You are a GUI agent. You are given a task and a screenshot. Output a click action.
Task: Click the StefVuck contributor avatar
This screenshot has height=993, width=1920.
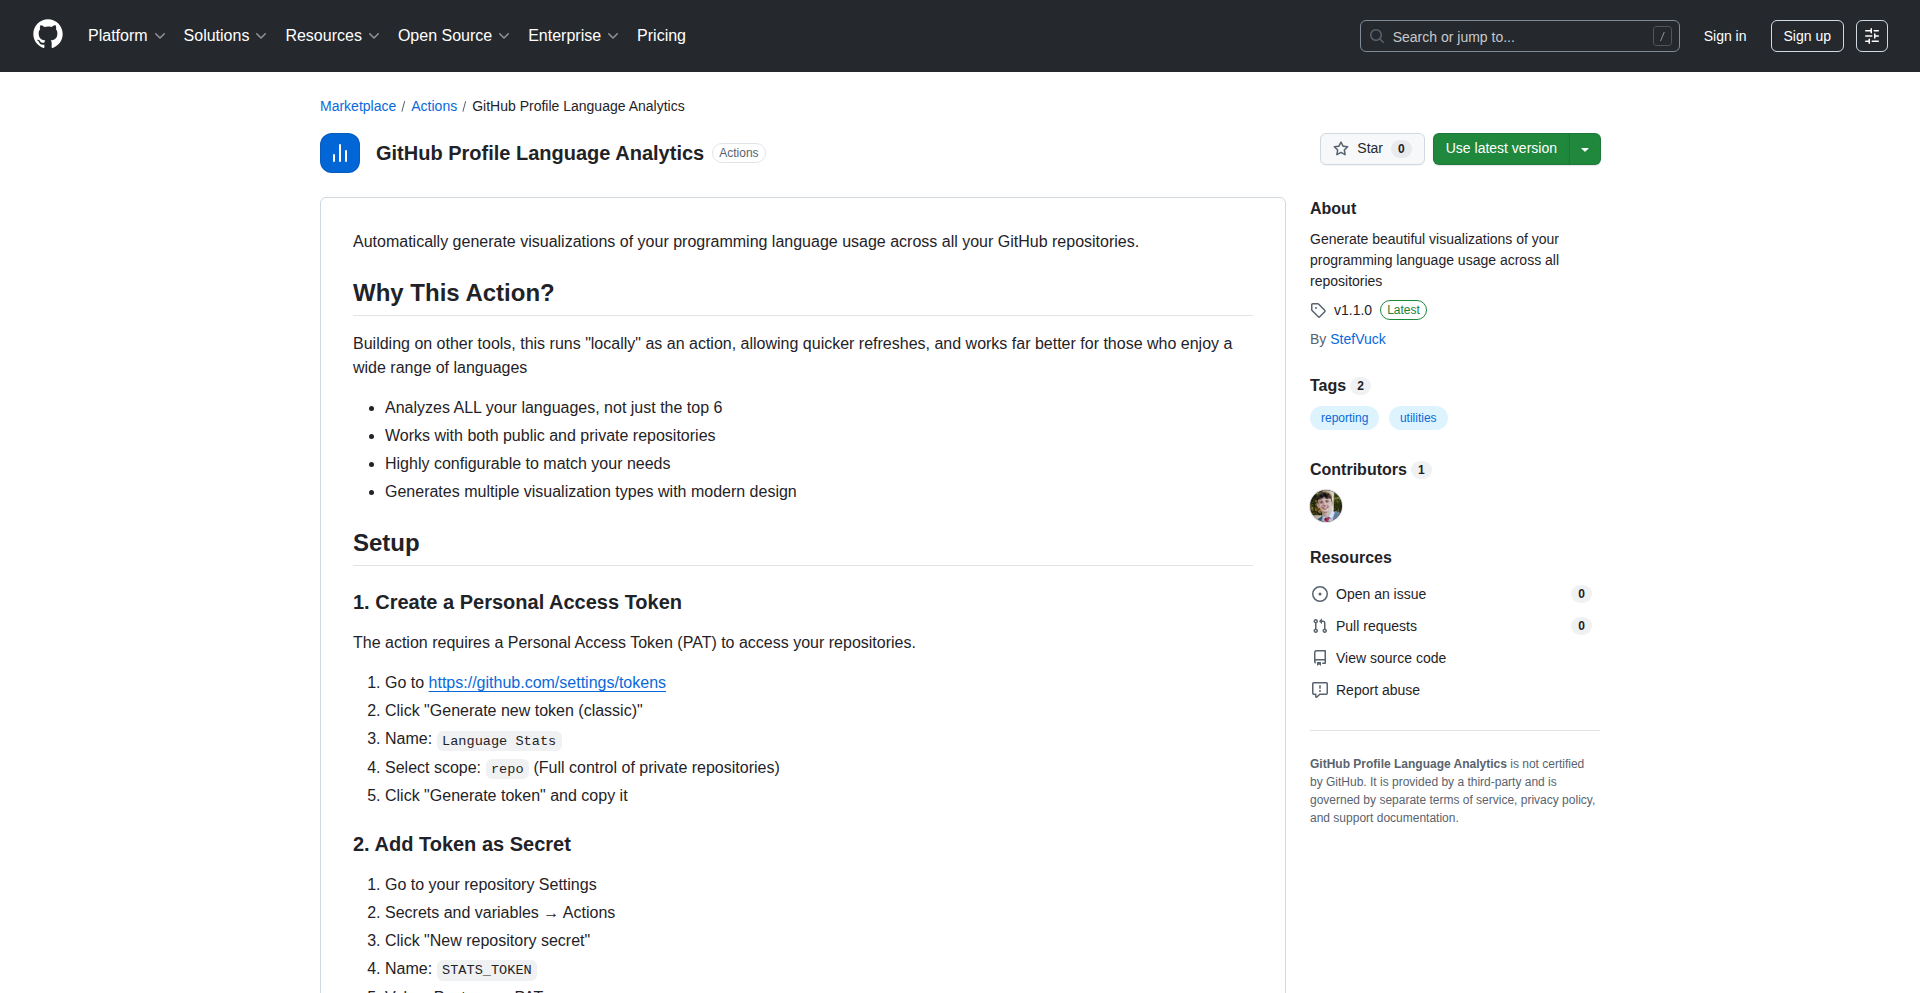click(1325, 506)
